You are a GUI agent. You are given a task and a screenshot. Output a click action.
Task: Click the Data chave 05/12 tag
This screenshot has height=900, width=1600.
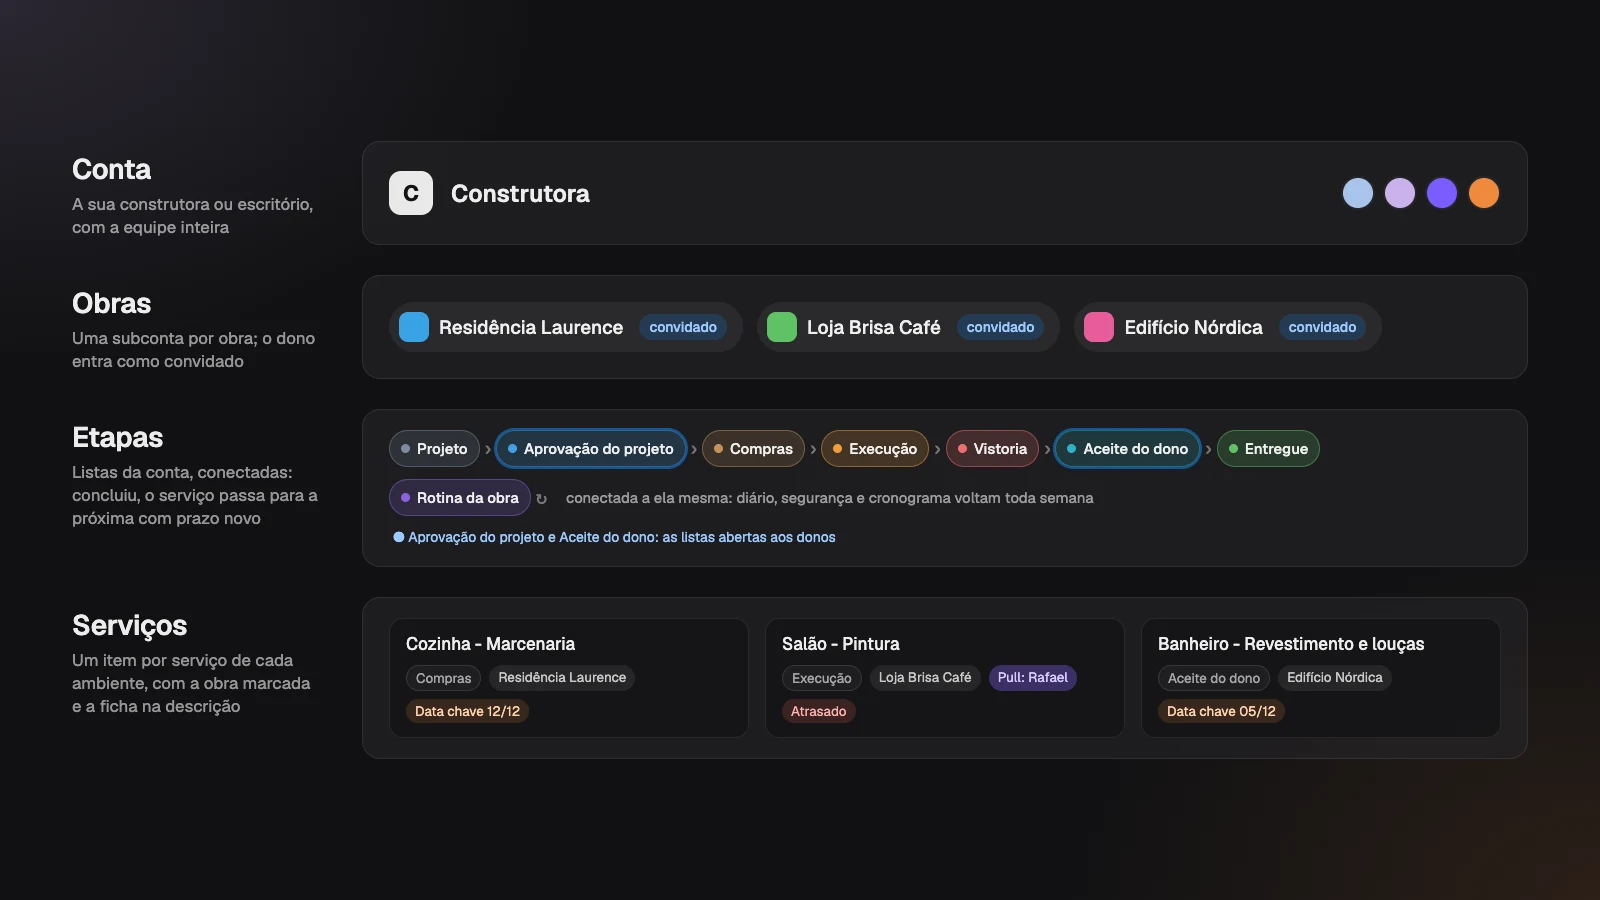coord(1221,711)
